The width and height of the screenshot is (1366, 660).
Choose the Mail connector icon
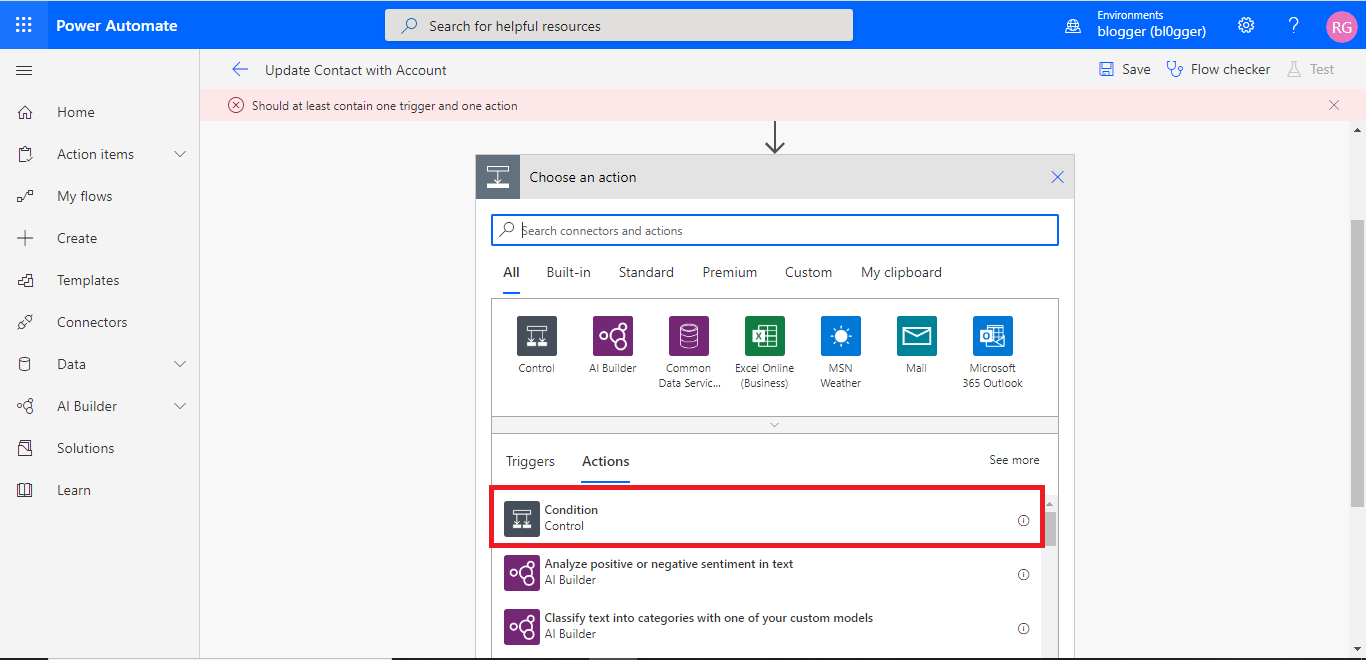[917, 336]
